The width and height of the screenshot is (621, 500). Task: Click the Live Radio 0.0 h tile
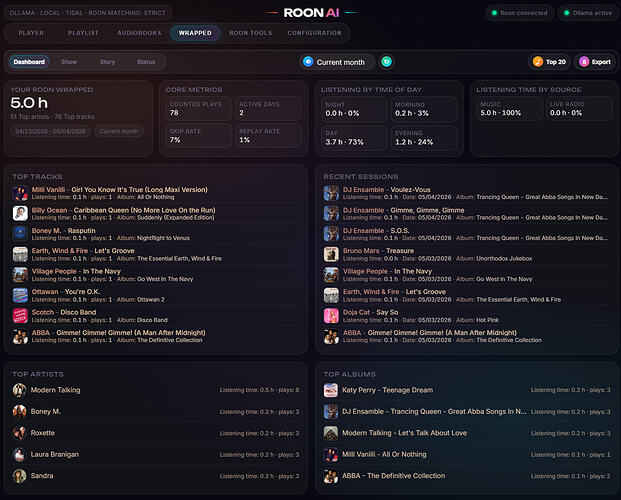click(579, 109)
